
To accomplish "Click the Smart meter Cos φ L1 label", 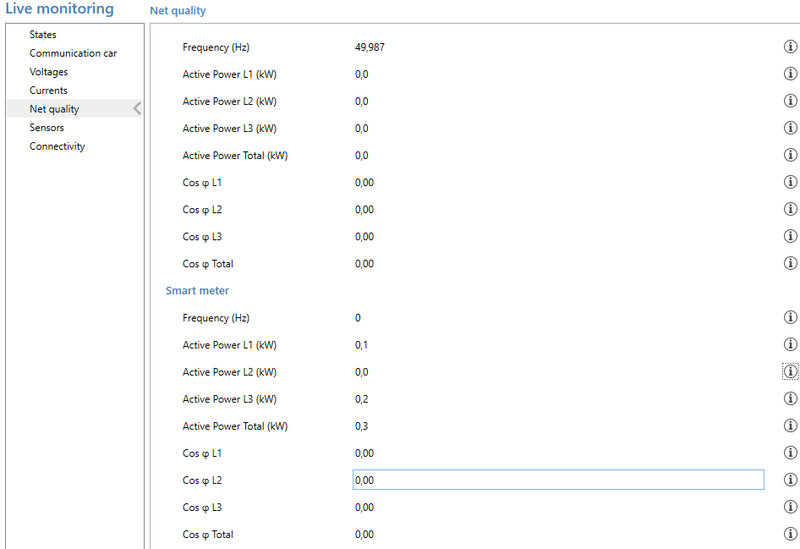I will 202,453.
